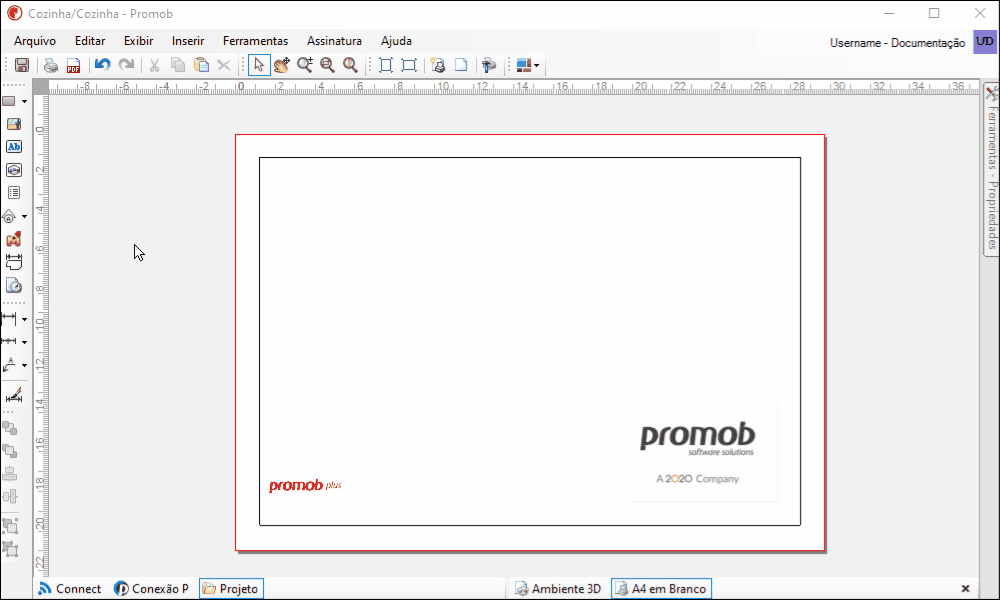Click Username - Documentação account label
Image resolution: width=1000 pixels, height=600 pixels.
coord(897,43)
